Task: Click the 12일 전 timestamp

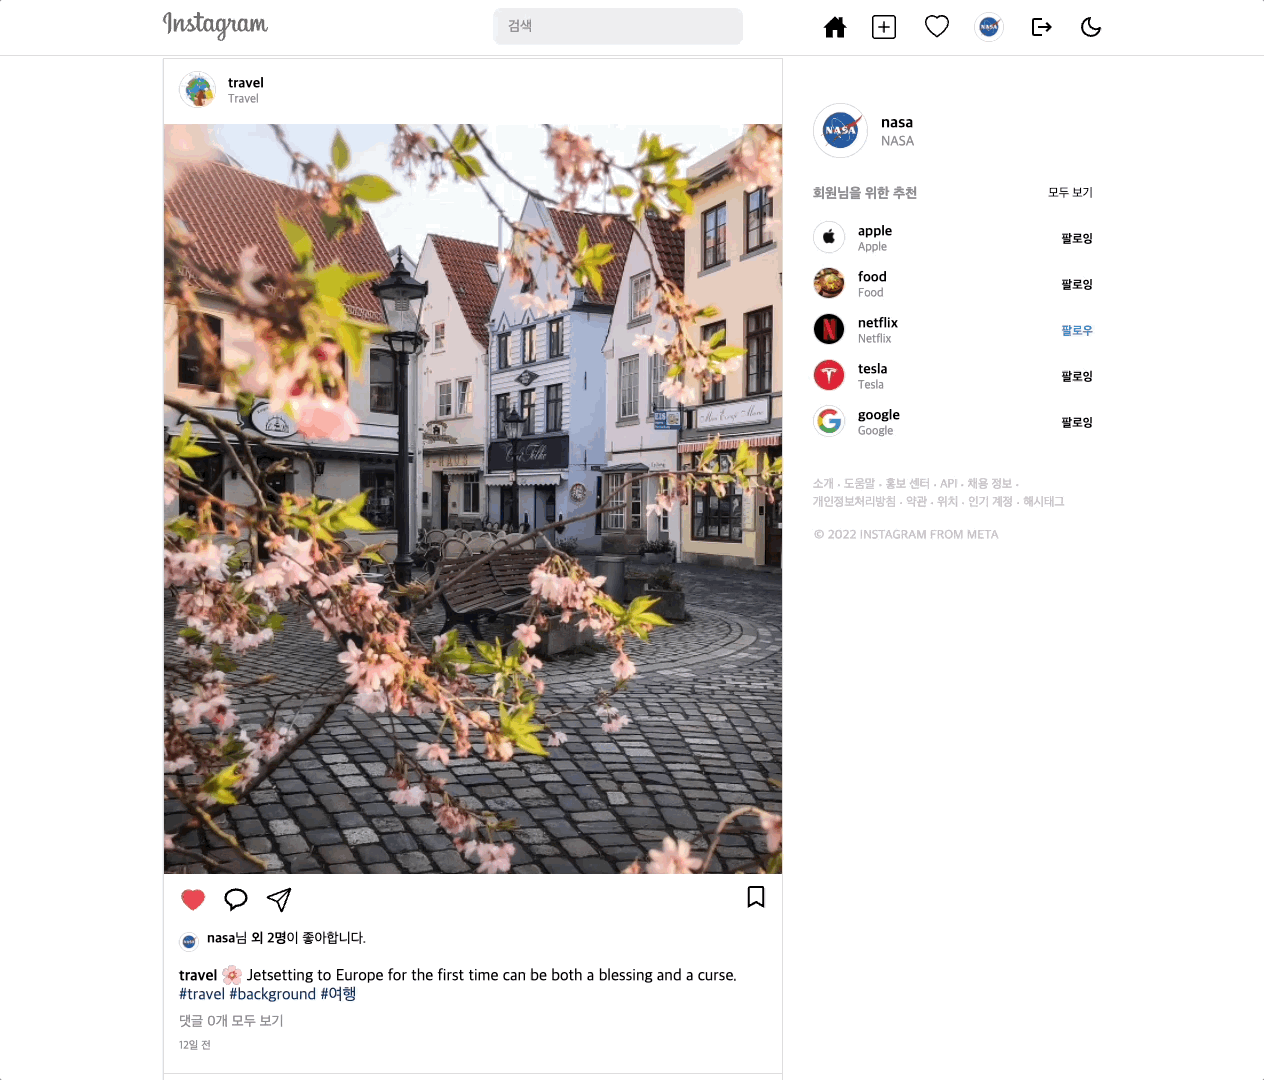Action: pos(195,1045)
